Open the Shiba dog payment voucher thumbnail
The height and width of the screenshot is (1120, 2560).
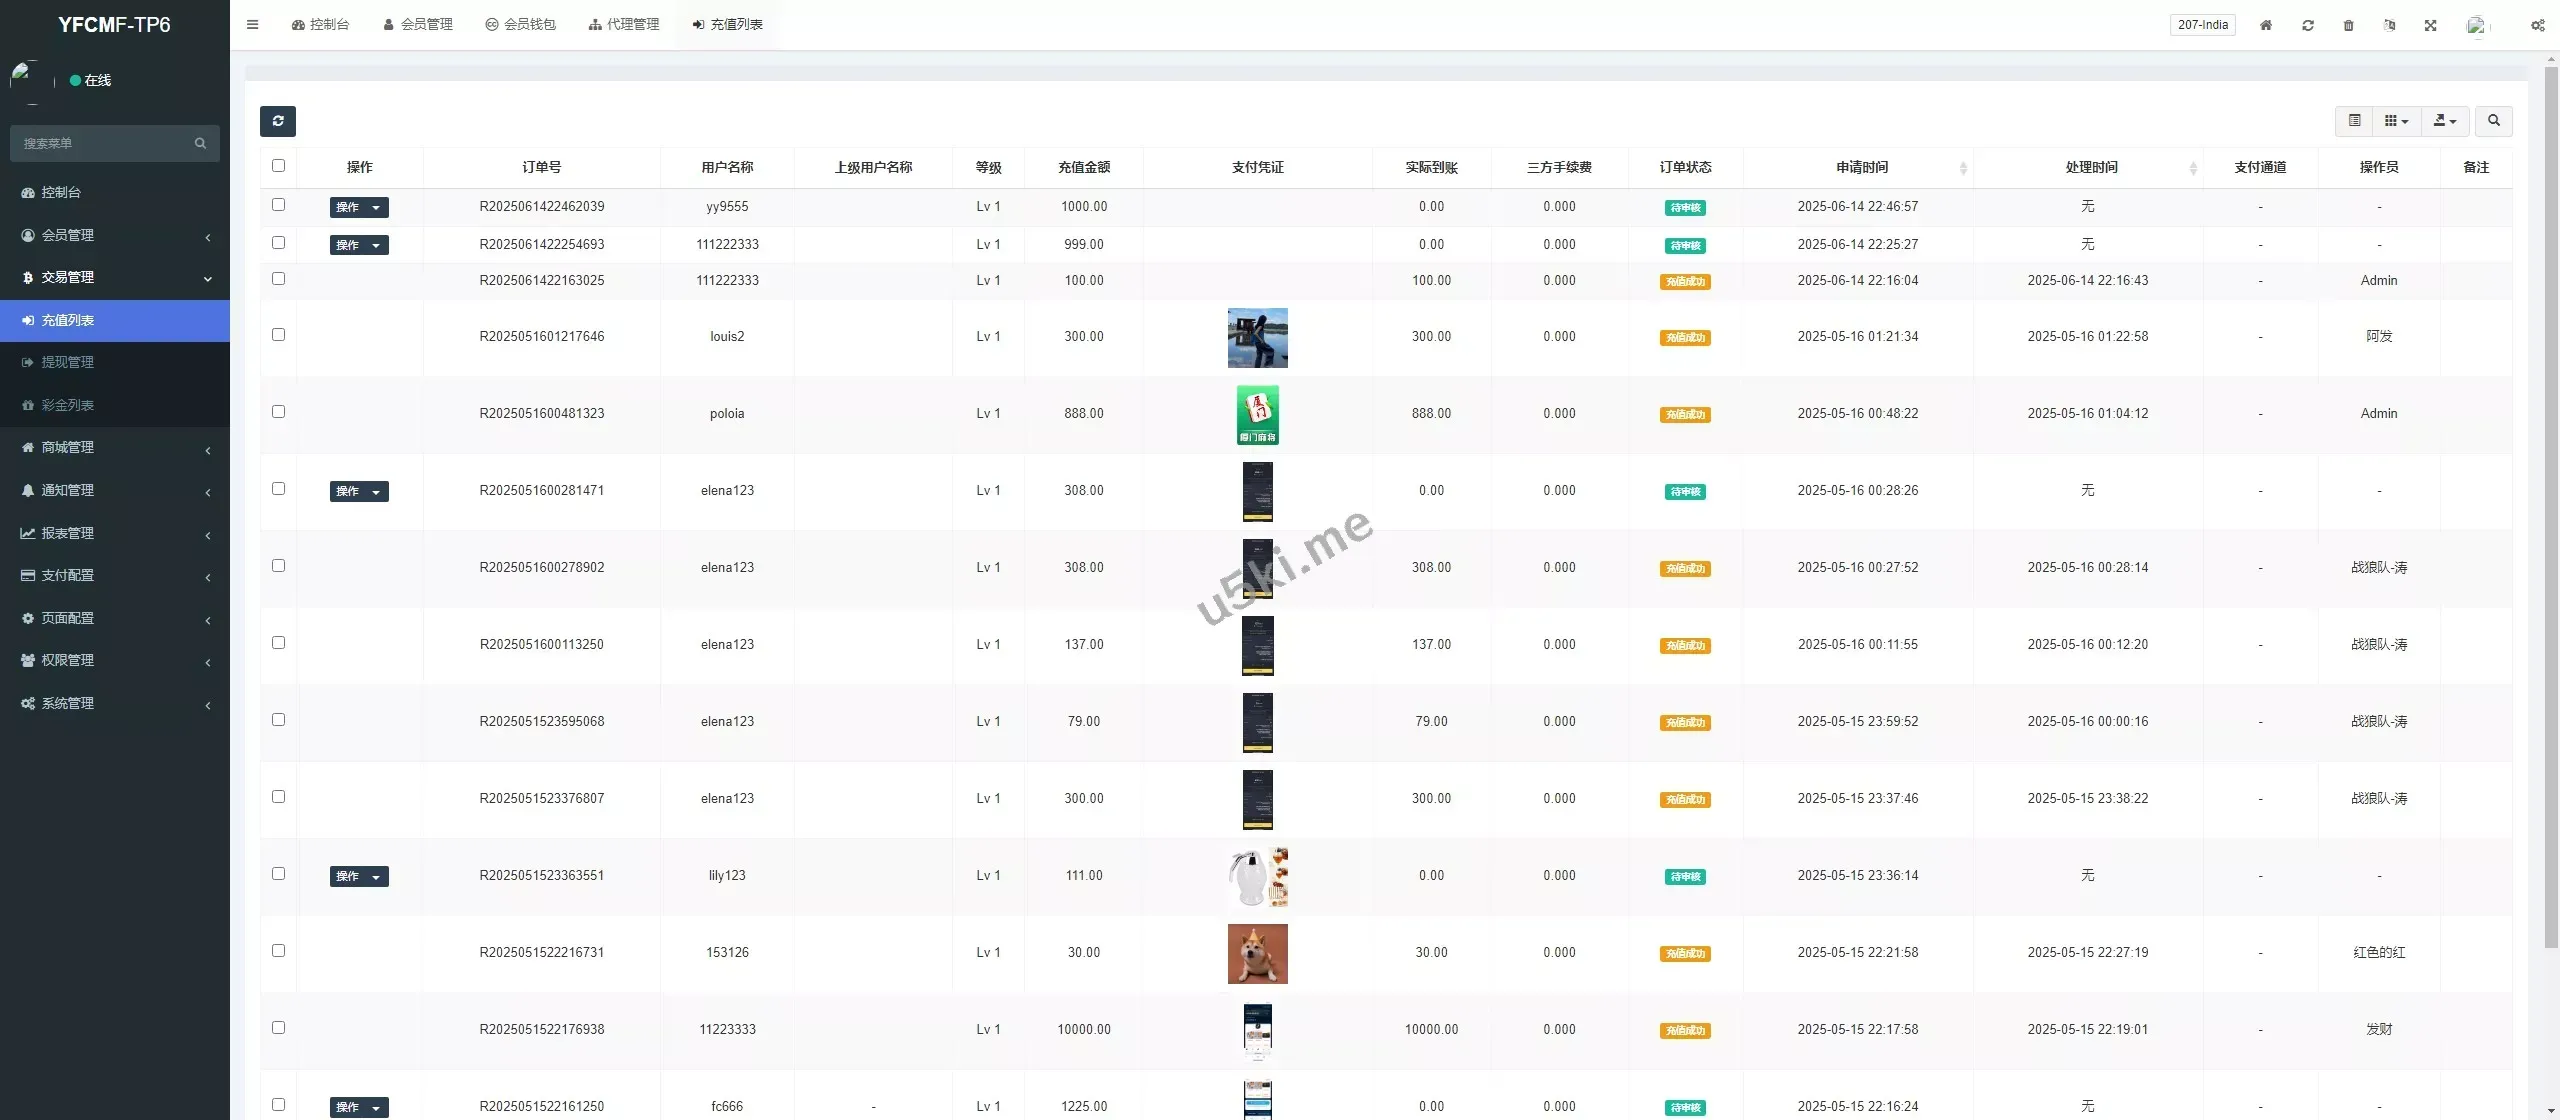pyautogui.click(x=1257, y=953)
